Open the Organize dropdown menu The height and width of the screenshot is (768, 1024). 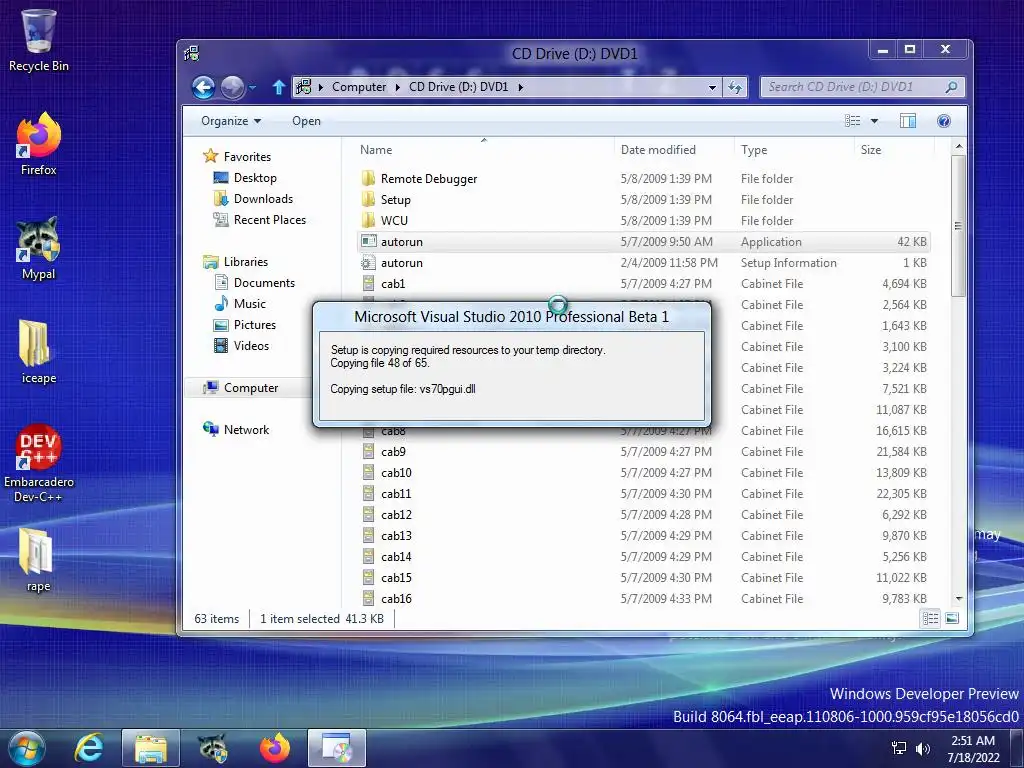pos(231,121)
